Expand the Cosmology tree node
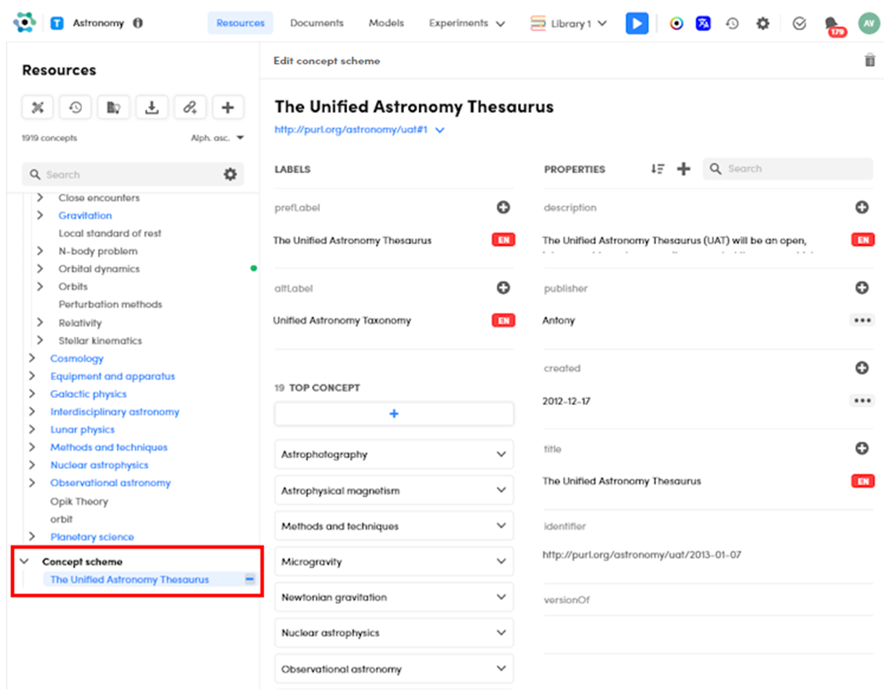This screenshot has height=692, width=884. click(33, 358)
